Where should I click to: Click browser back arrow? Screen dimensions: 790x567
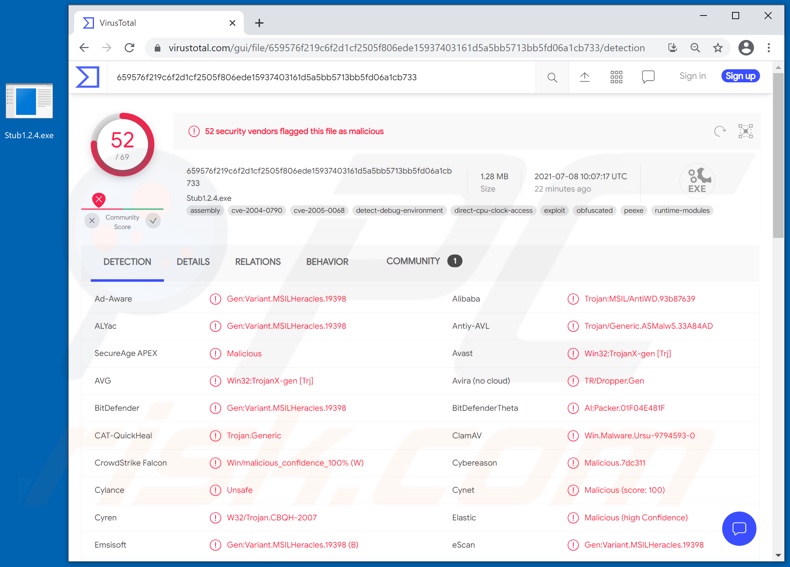[84, 48]
